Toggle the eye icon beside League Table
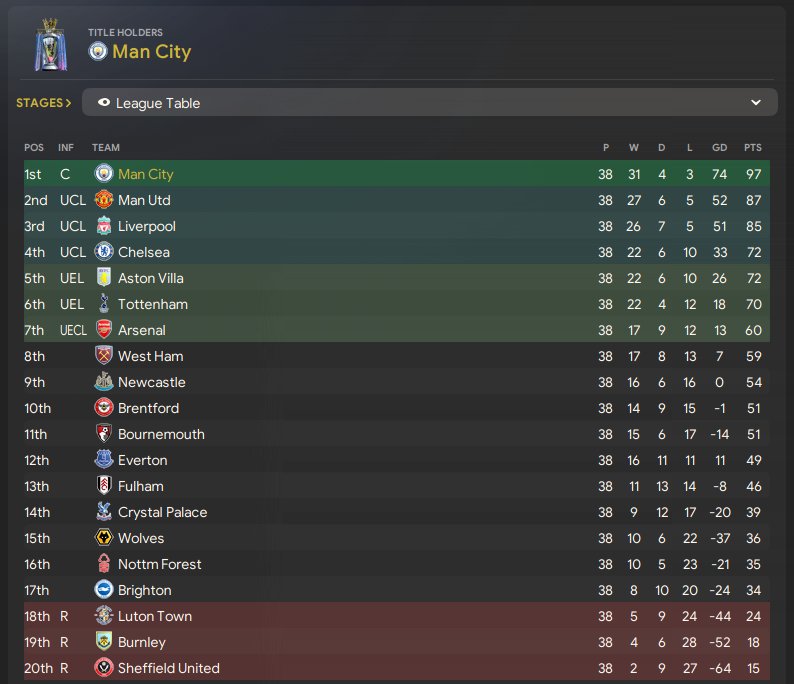This screenshot has height=684, width=794. 104,103
